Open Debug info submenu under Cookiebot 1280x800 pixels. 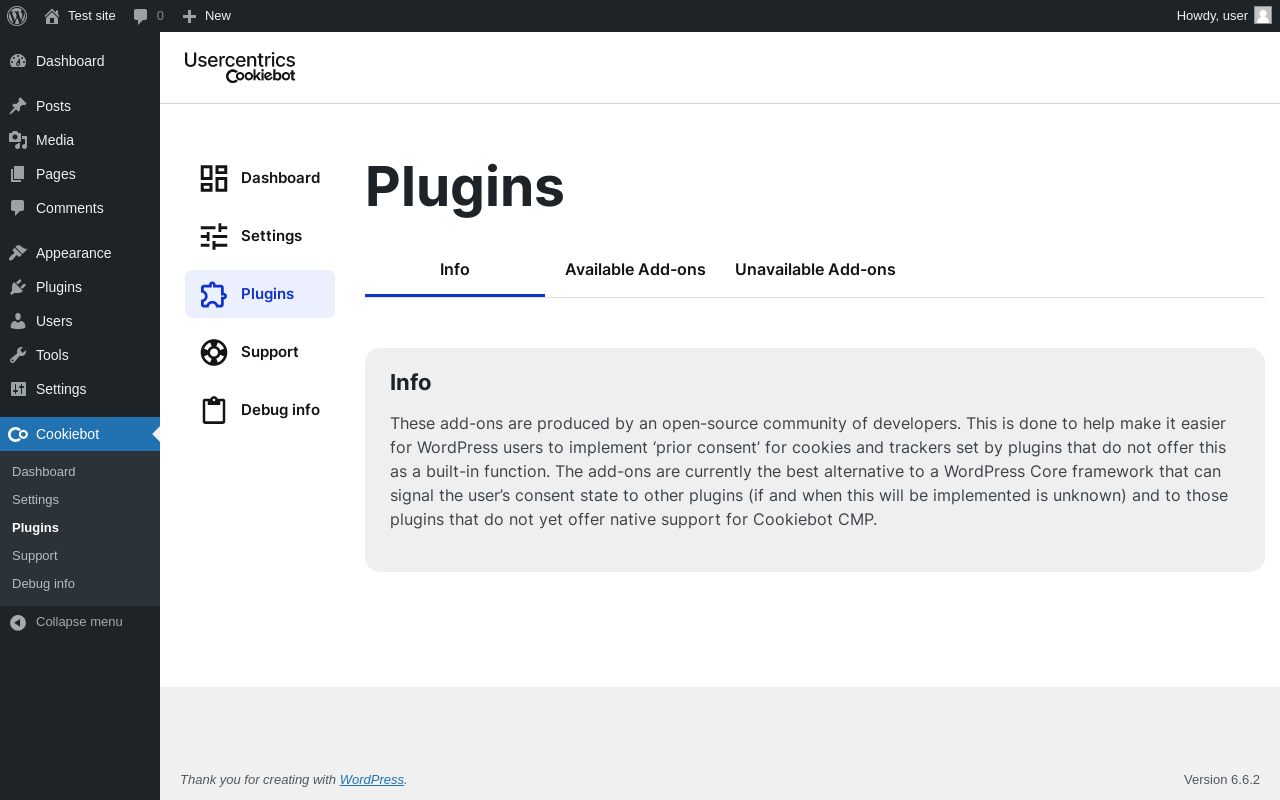tap(43, 584)
